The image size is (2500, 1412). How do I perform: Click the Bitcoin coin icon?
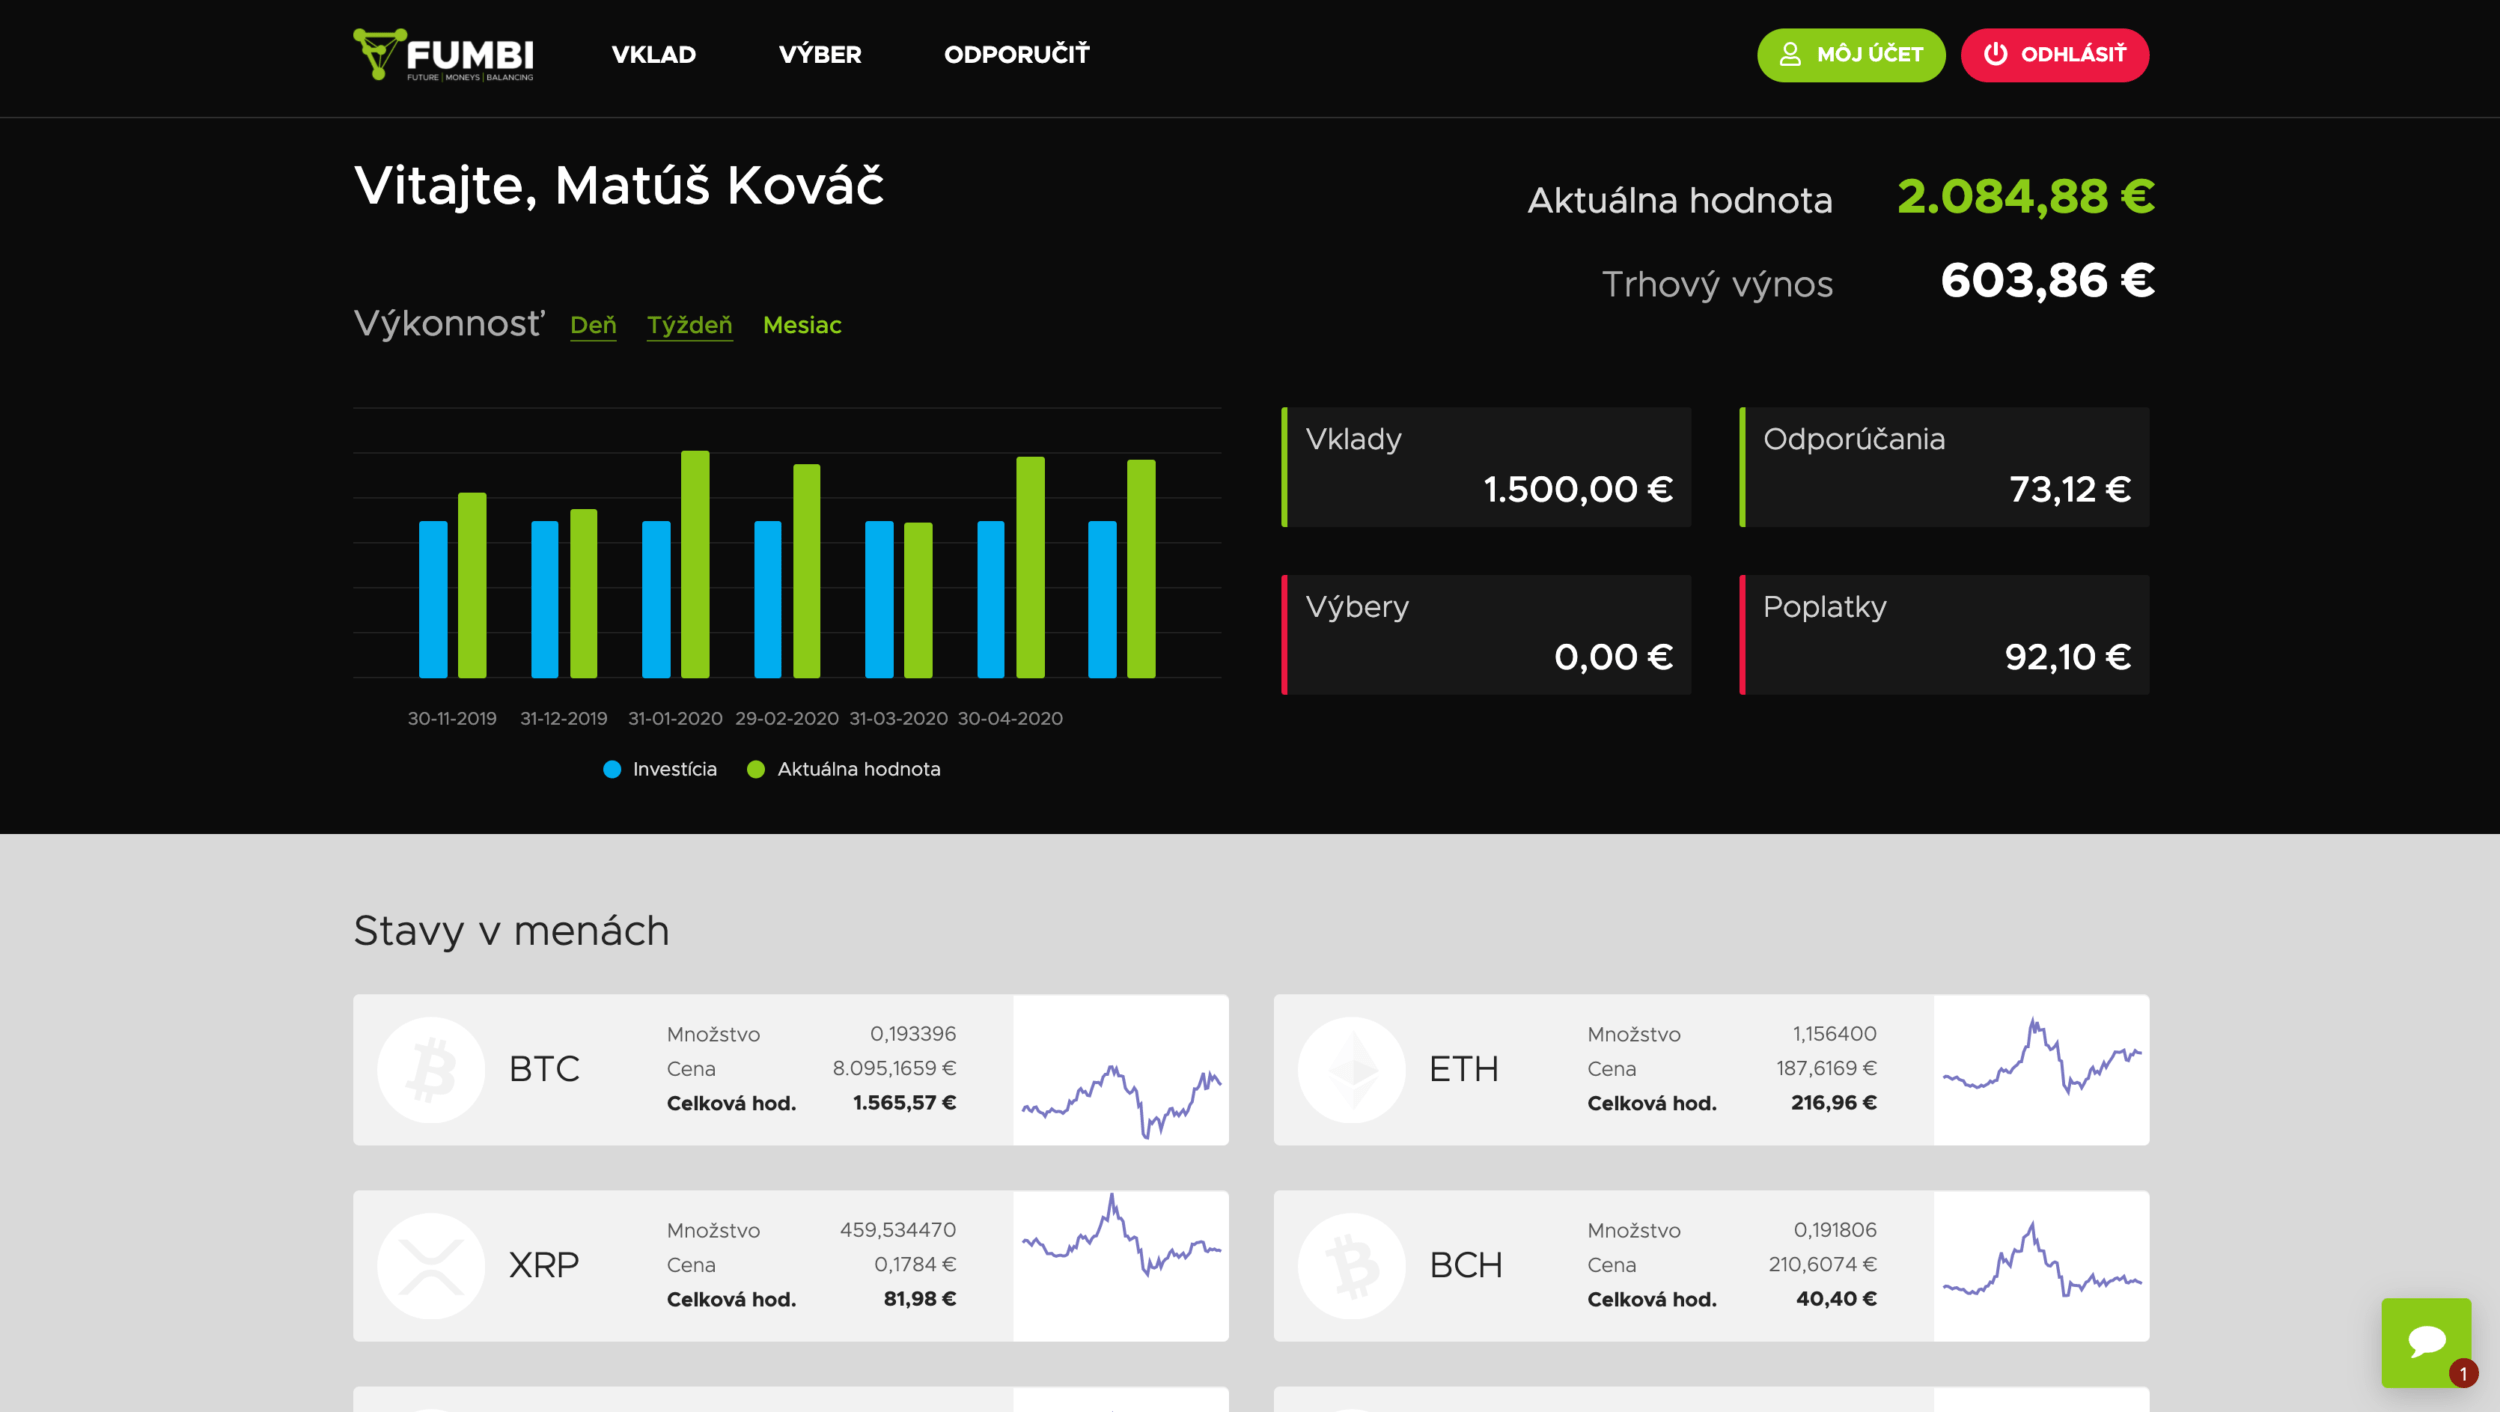click(431, 1069)
